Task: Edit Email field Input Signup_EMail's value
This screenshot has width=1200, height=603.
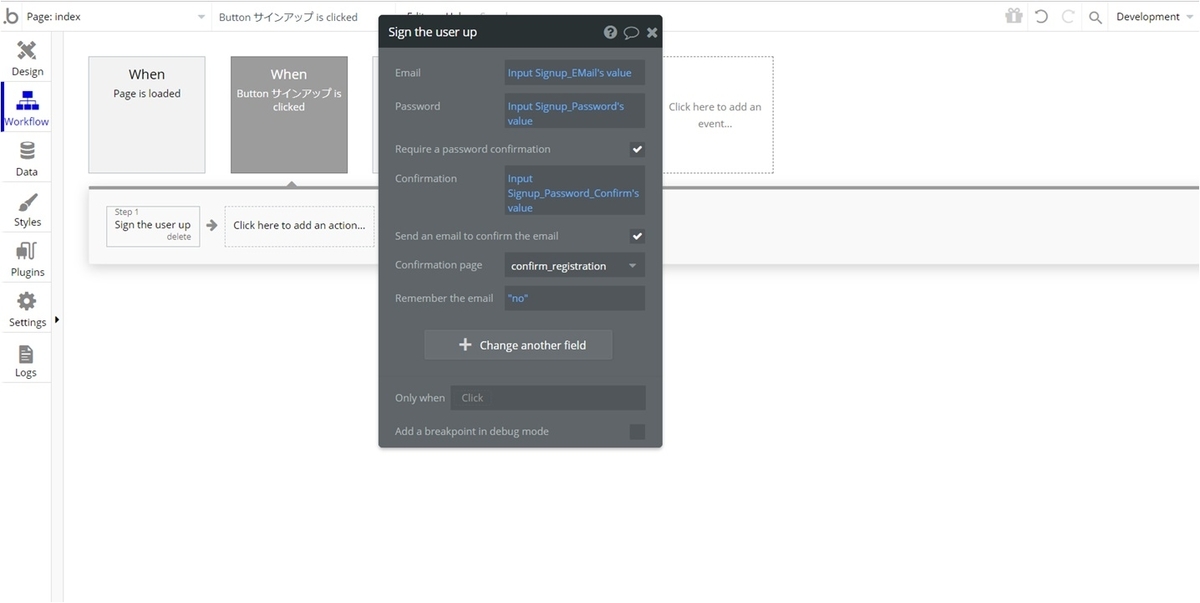Action: (575, 73)
